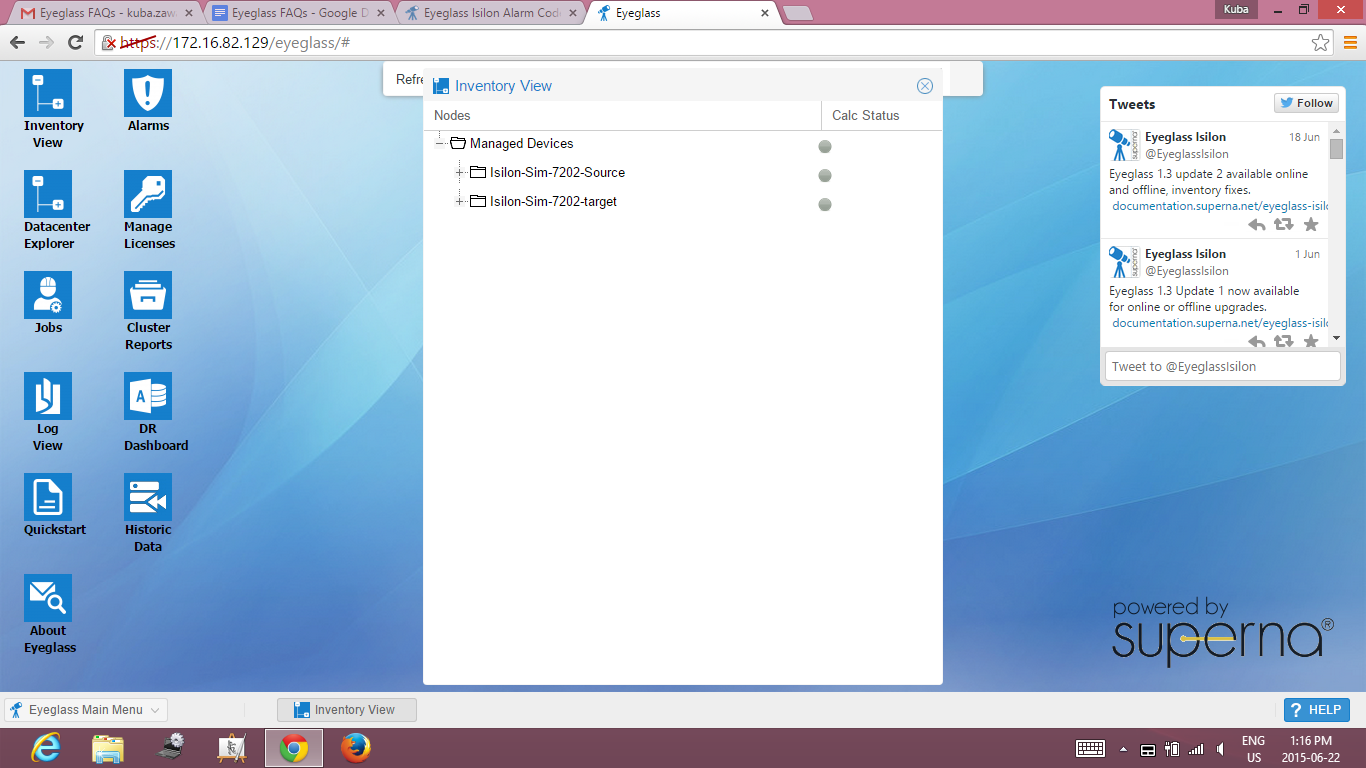Open the Jobs icon
1366x768 pixels.
tap(48, 295)
